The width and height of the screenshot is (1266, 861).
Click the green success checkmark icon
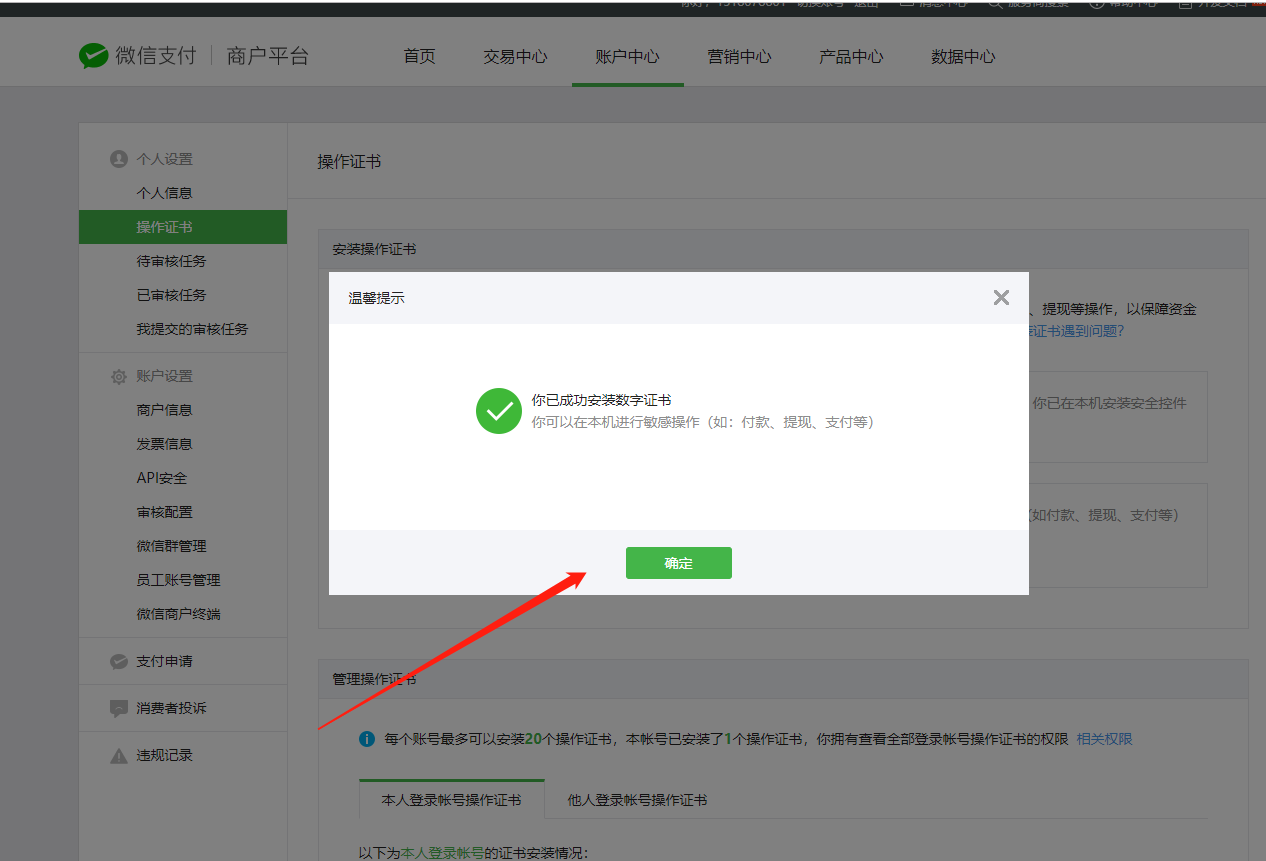point(499,411)
